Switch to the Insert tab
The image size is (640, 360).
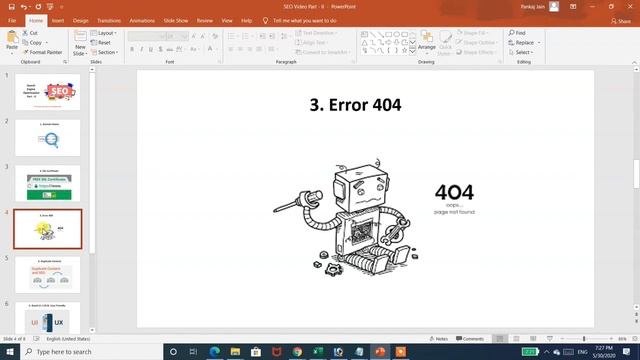point(58,20)
